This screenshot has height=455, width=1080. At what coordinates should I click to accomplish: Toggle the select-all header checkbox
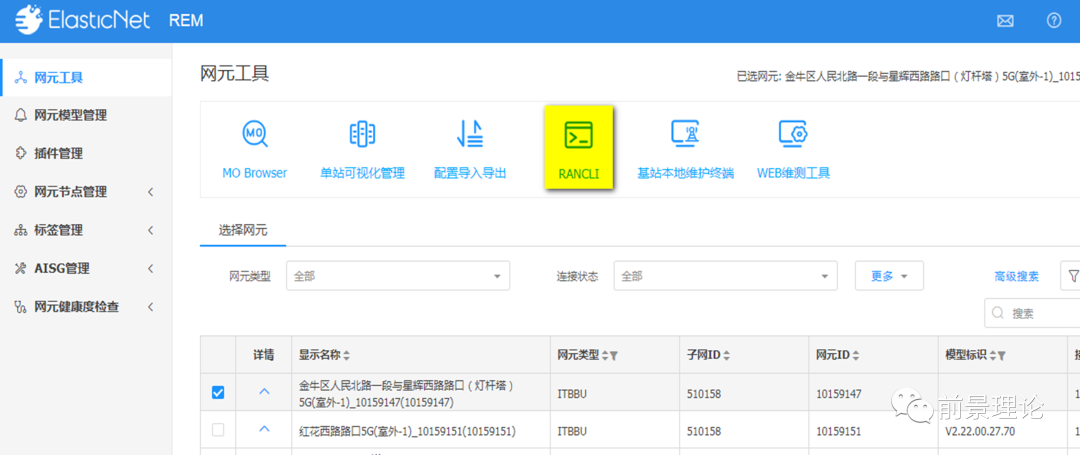click(x=218, y=355)
